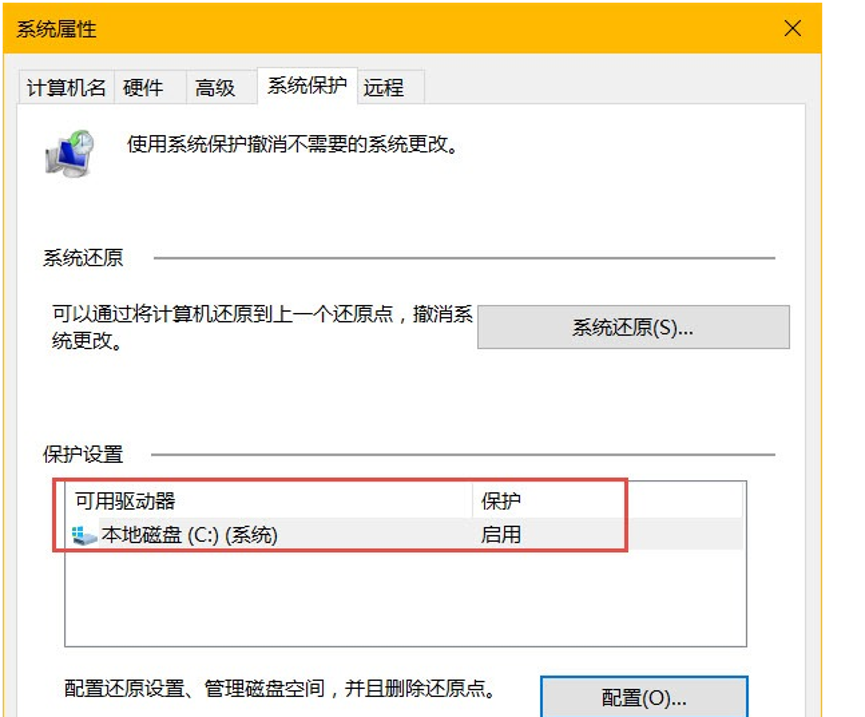
Task: Close the 系统属性 dialog
Action: [x=792, y=28]
